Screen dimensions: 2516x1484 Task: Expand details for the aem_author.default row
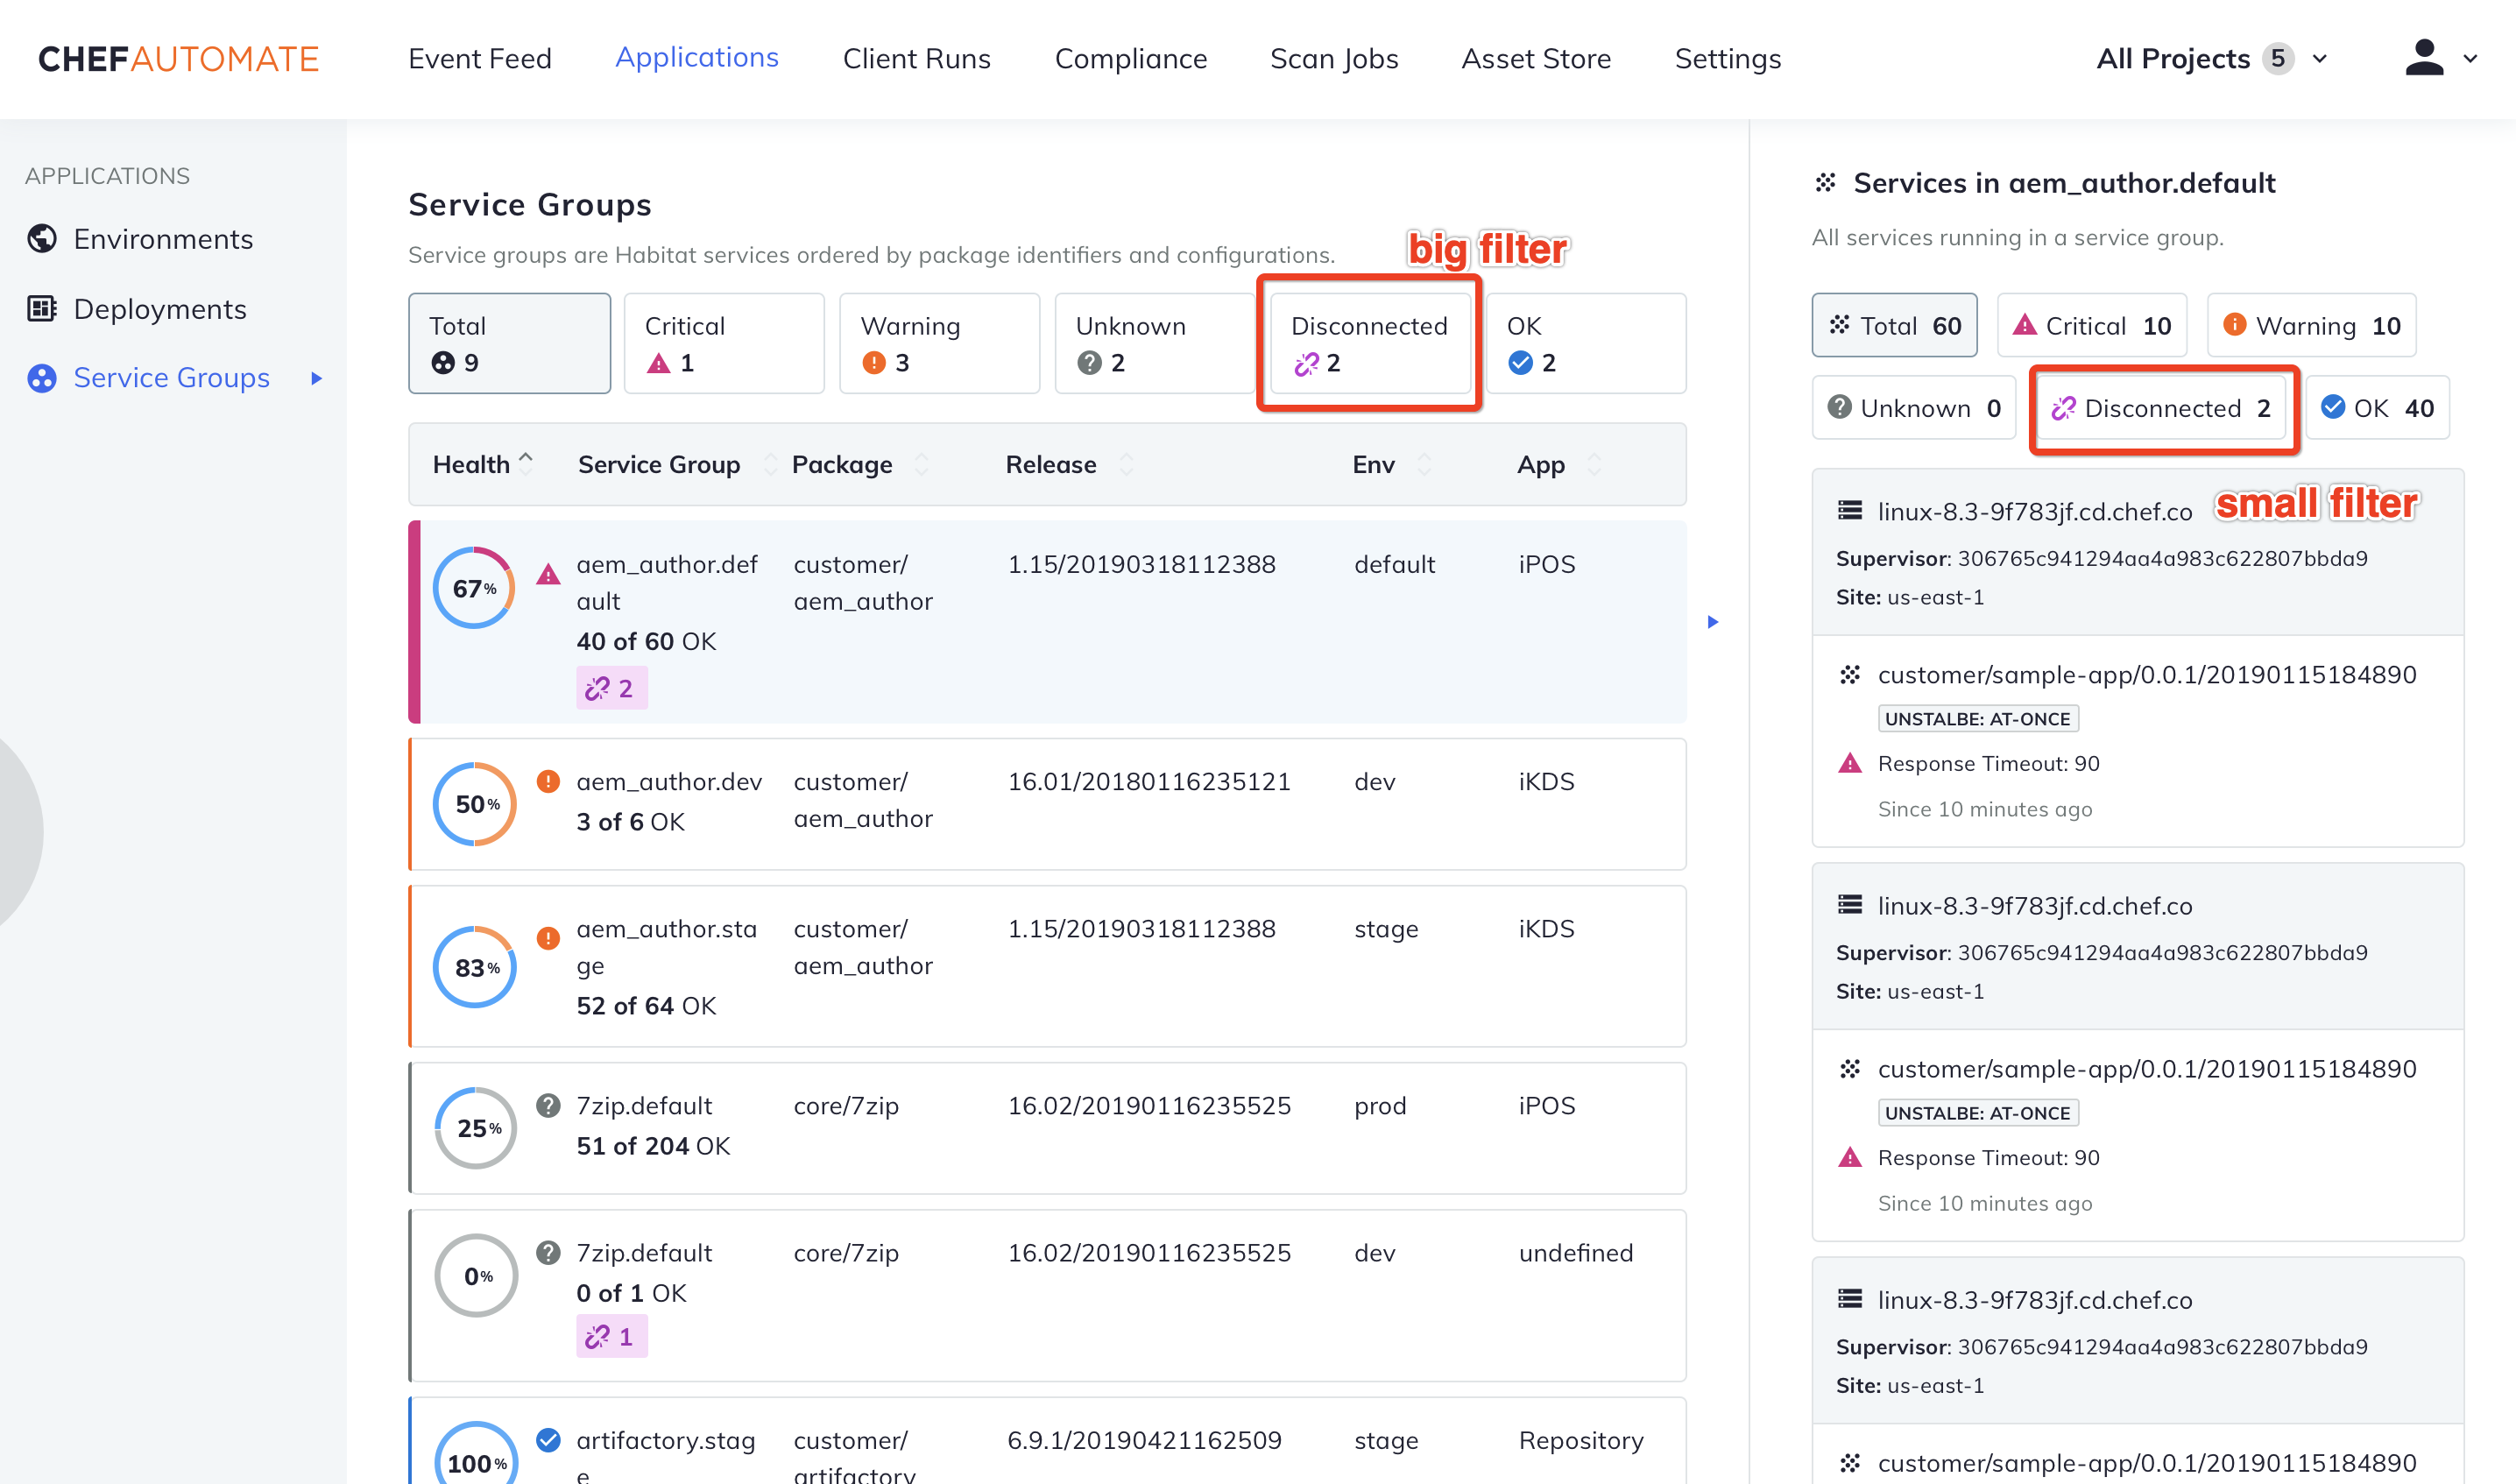click(1713, 621)
